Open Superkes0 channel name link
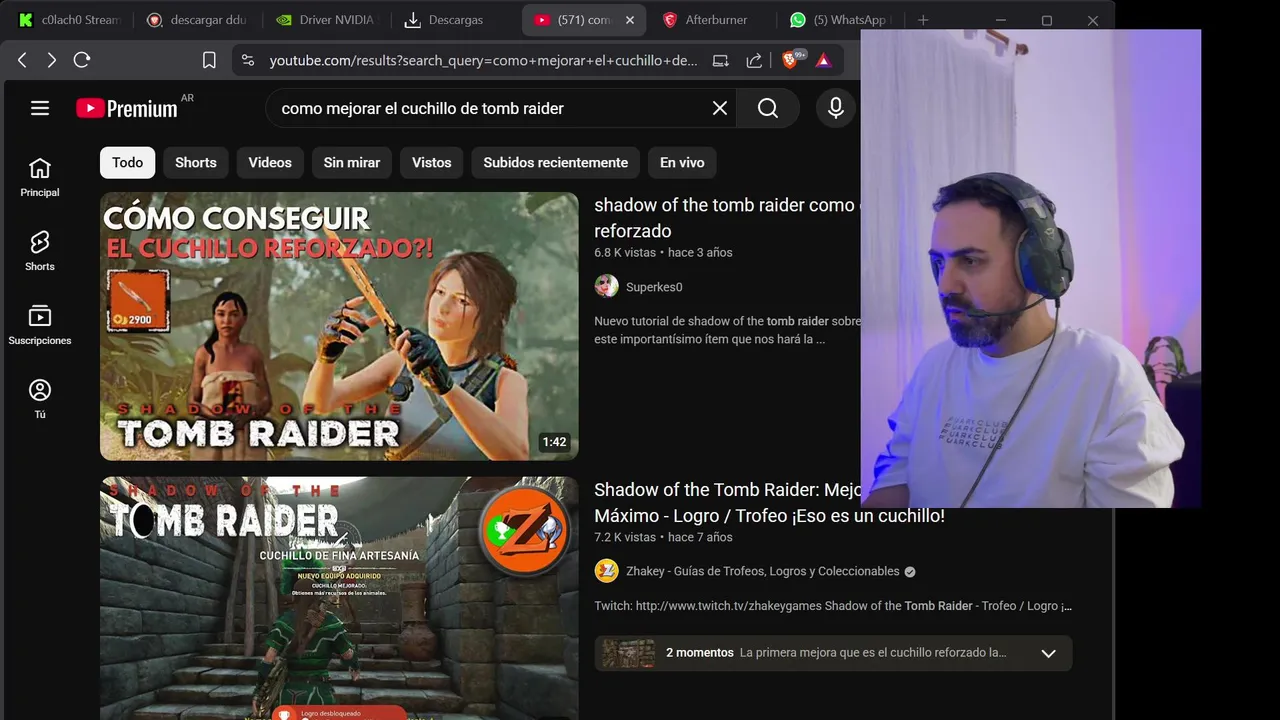 [654, 287]
